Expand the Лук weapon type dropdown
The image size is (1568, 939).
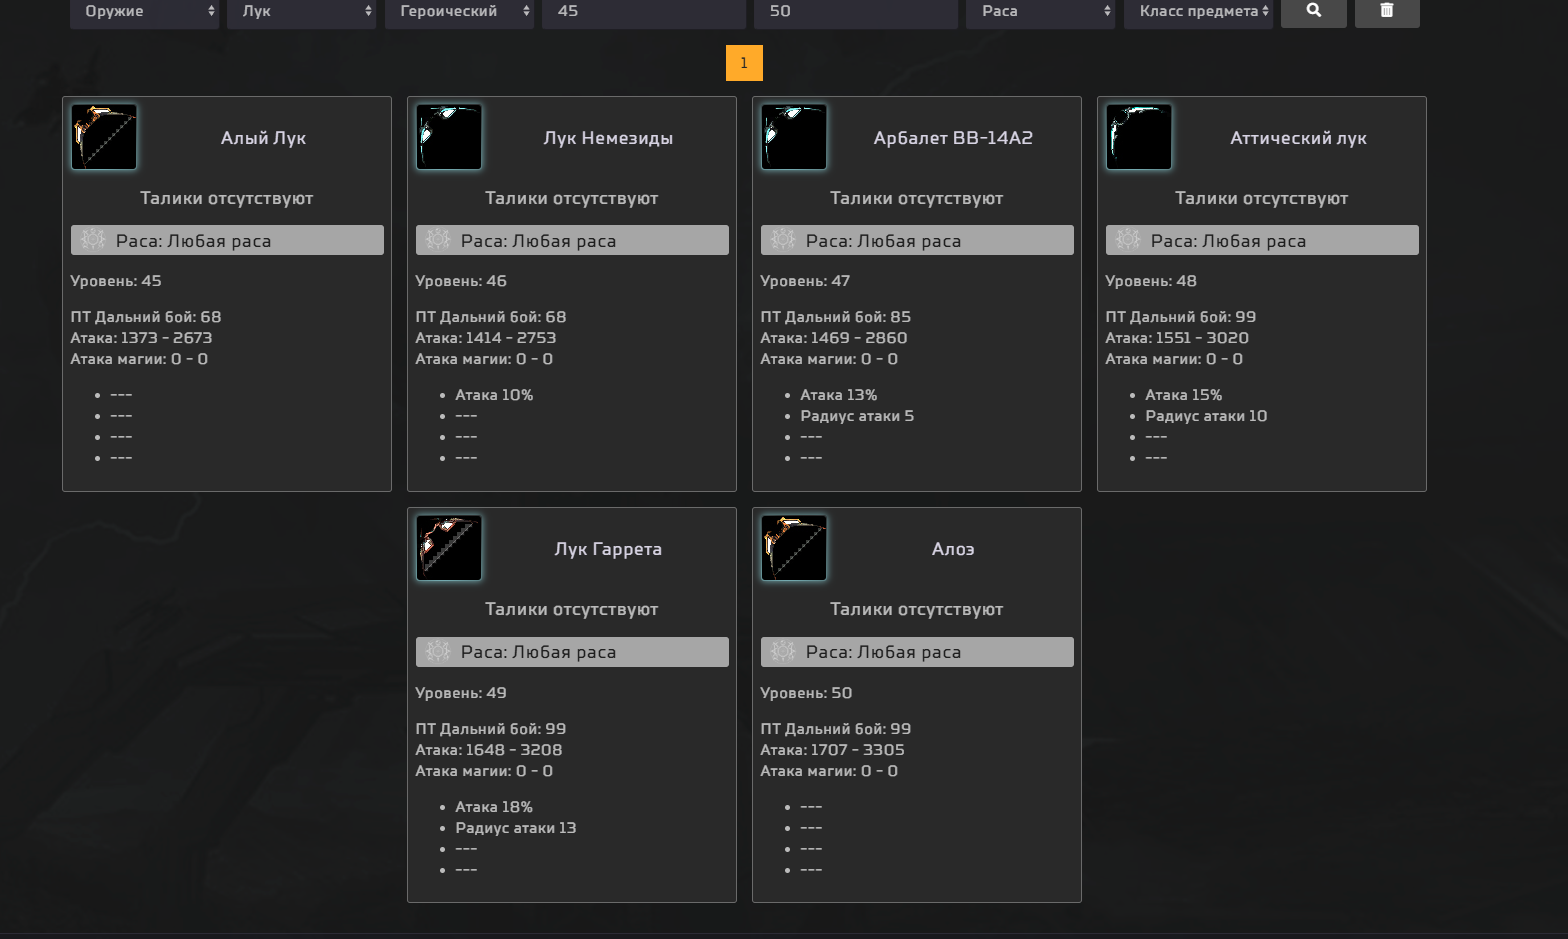click(302, 12)
